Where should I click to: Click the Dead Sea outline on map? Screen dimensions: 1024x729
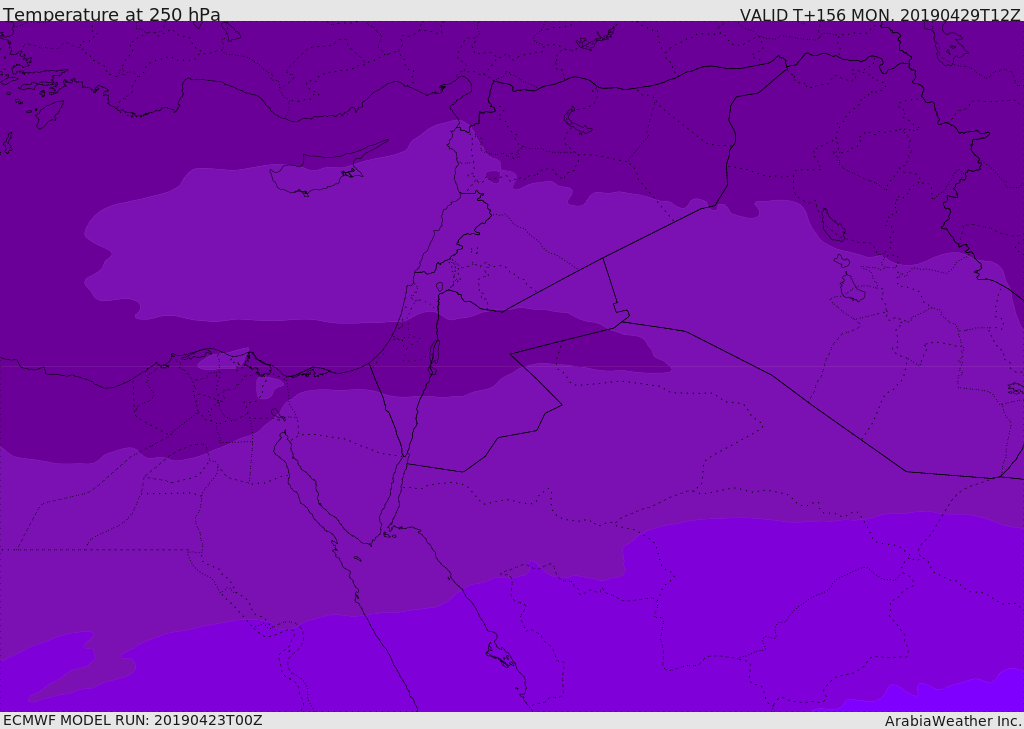434,353
